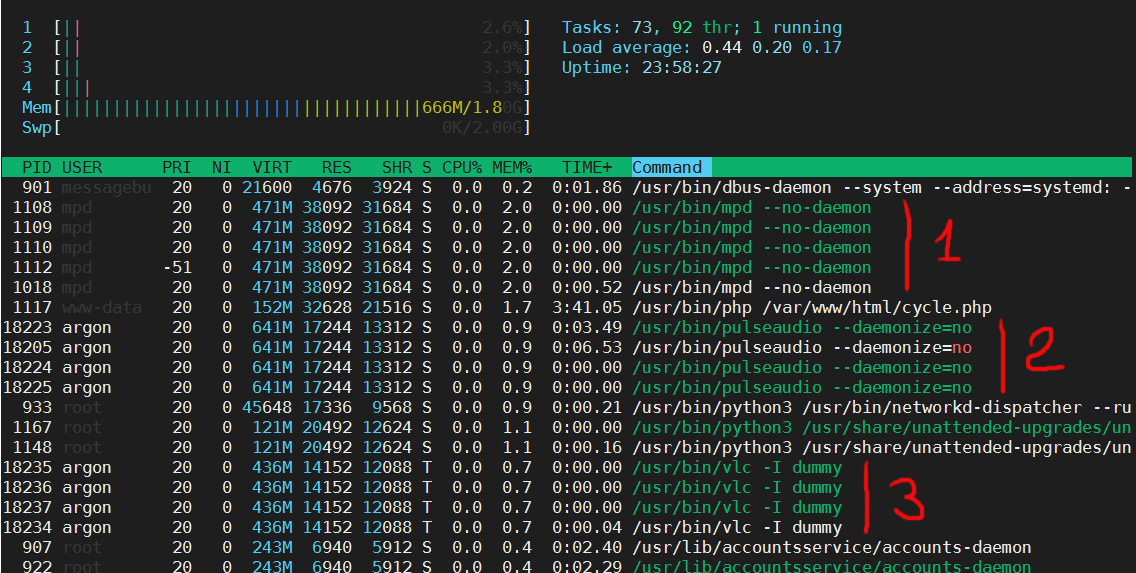Image resolution: width=1136 pixels, height=573 pixels.
Task: Click the Swp meter showing 0K/2.00G
Action: pyautogui.click(x=292, y=127)
